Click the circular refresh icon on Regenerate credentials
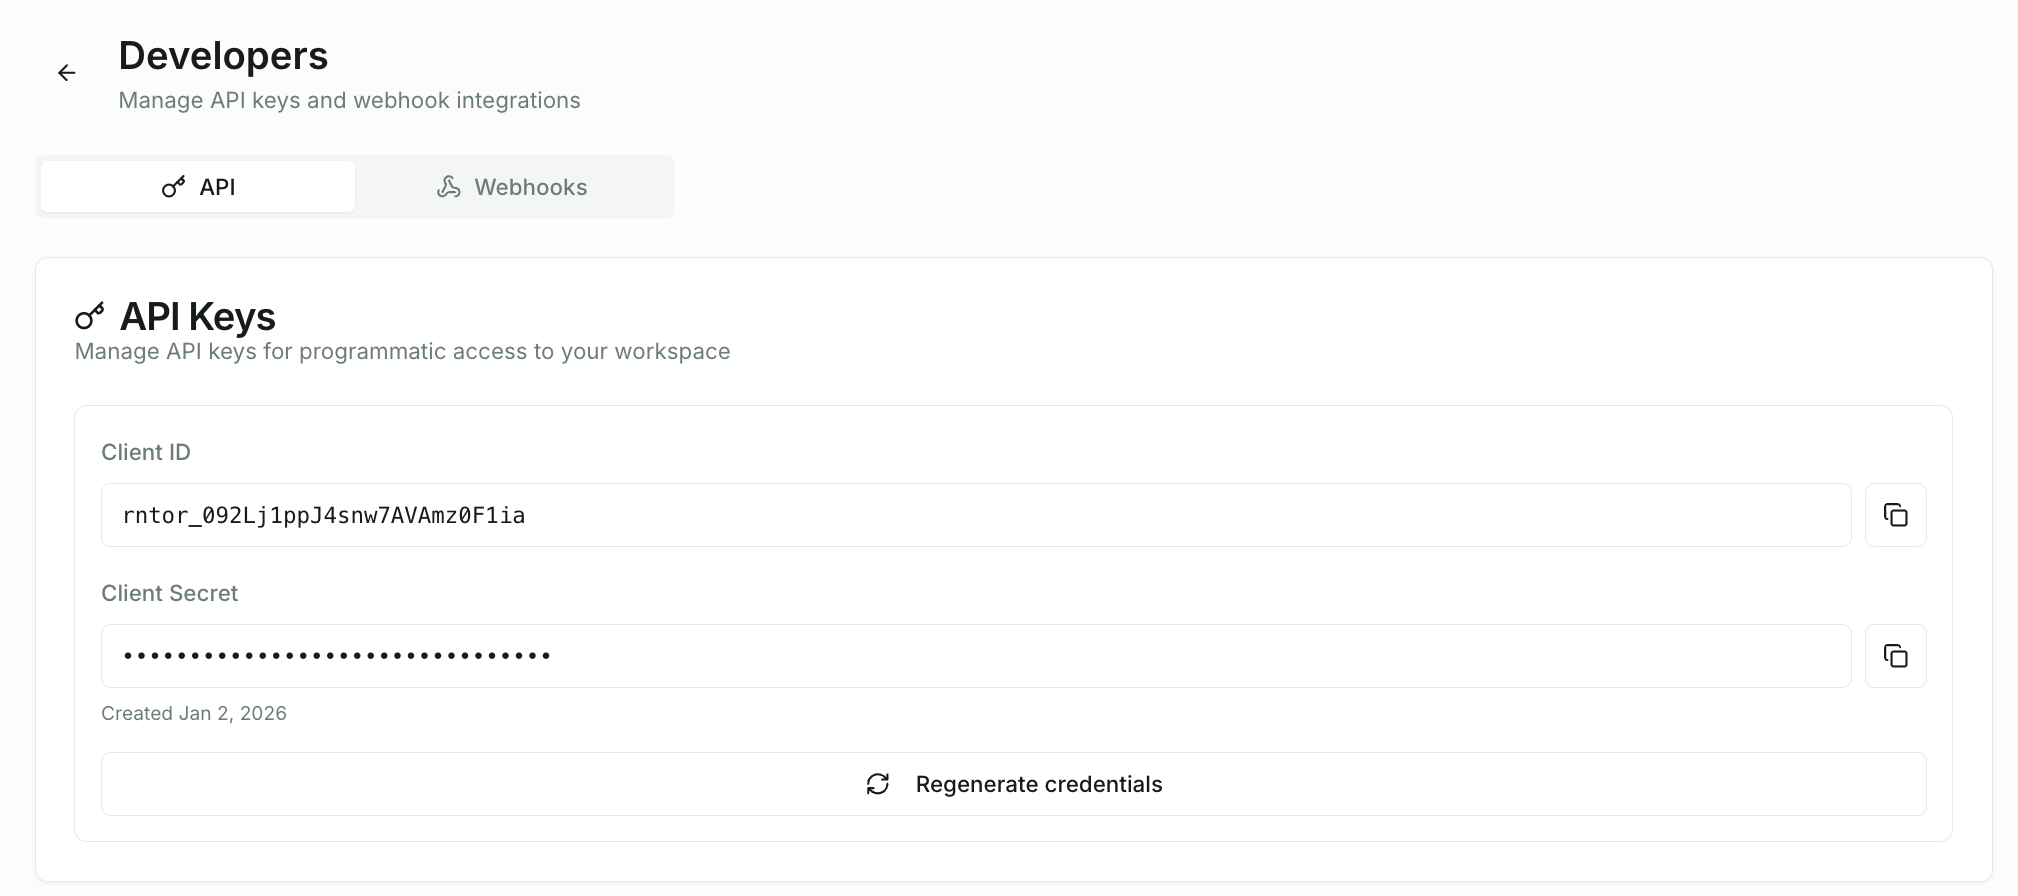2018x896 pixels. tap(878, 784)
